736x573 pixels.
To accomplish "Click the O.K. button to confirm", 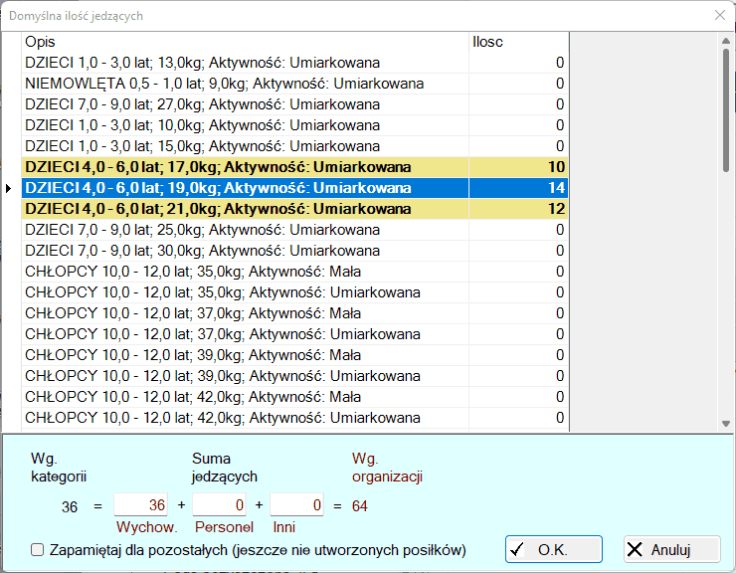I will [x=553, y=550].
